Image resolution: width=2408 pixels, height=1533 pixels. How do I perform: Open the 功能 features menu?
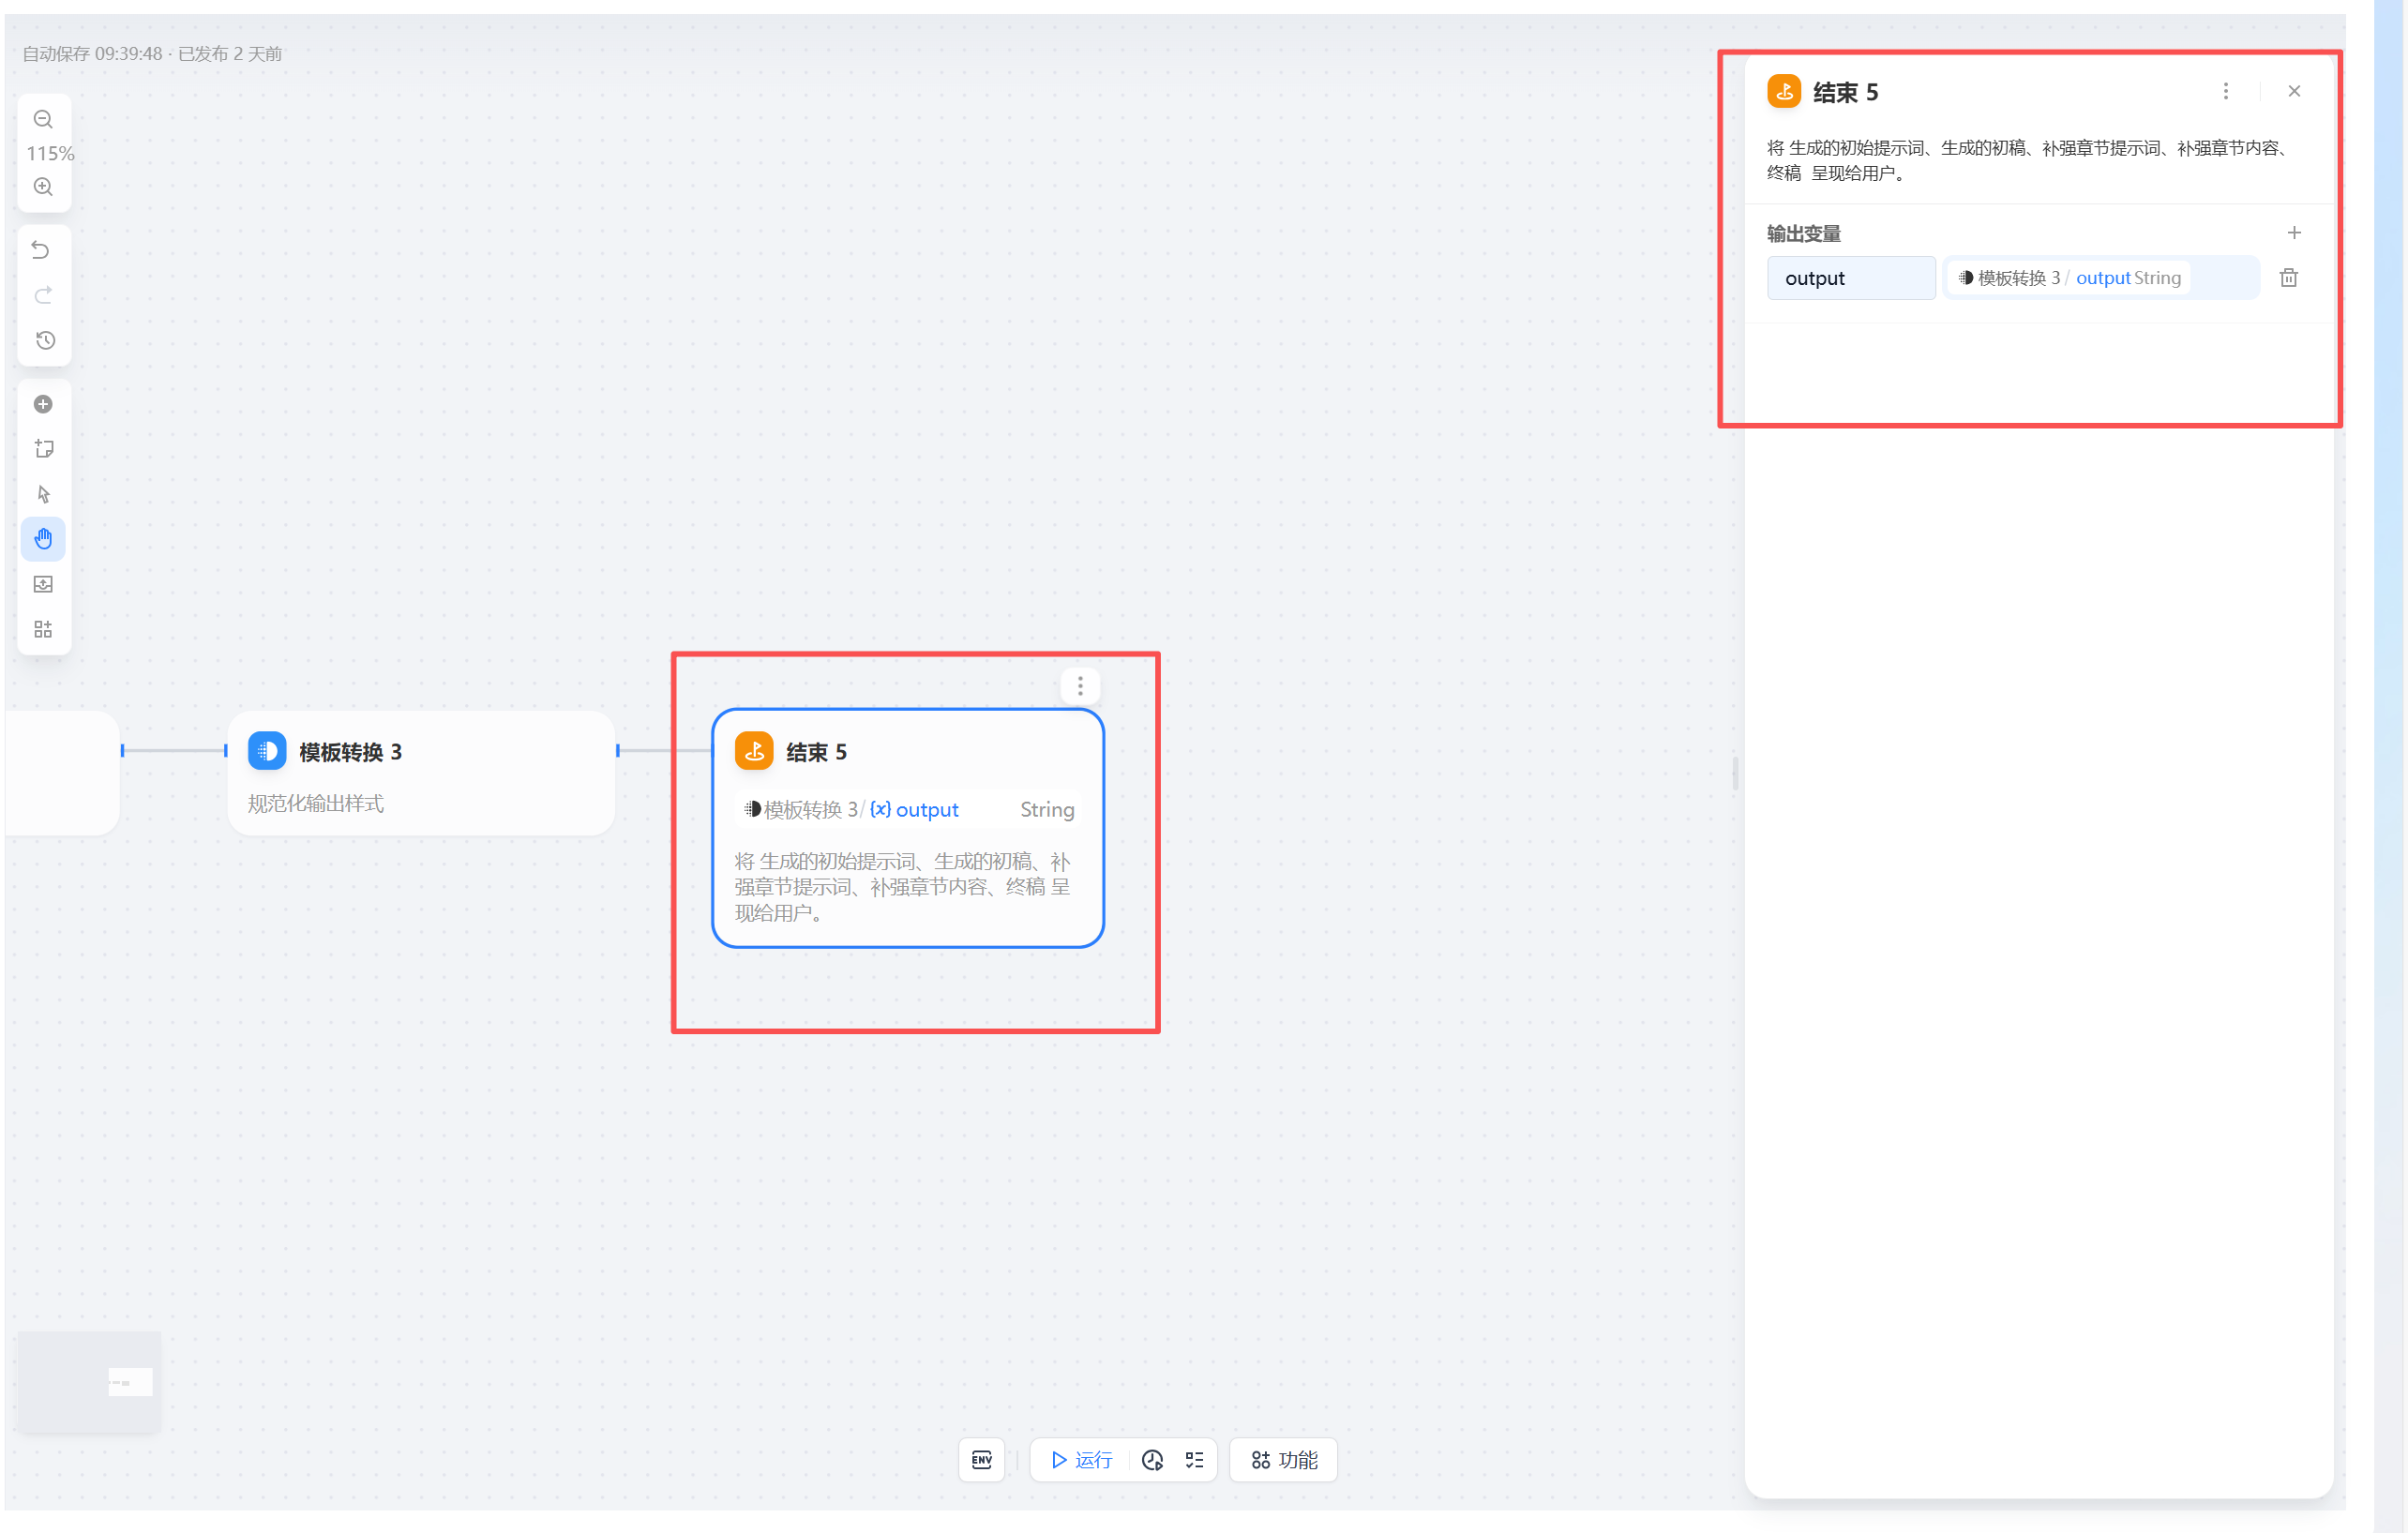(x=1284, y=1460)
